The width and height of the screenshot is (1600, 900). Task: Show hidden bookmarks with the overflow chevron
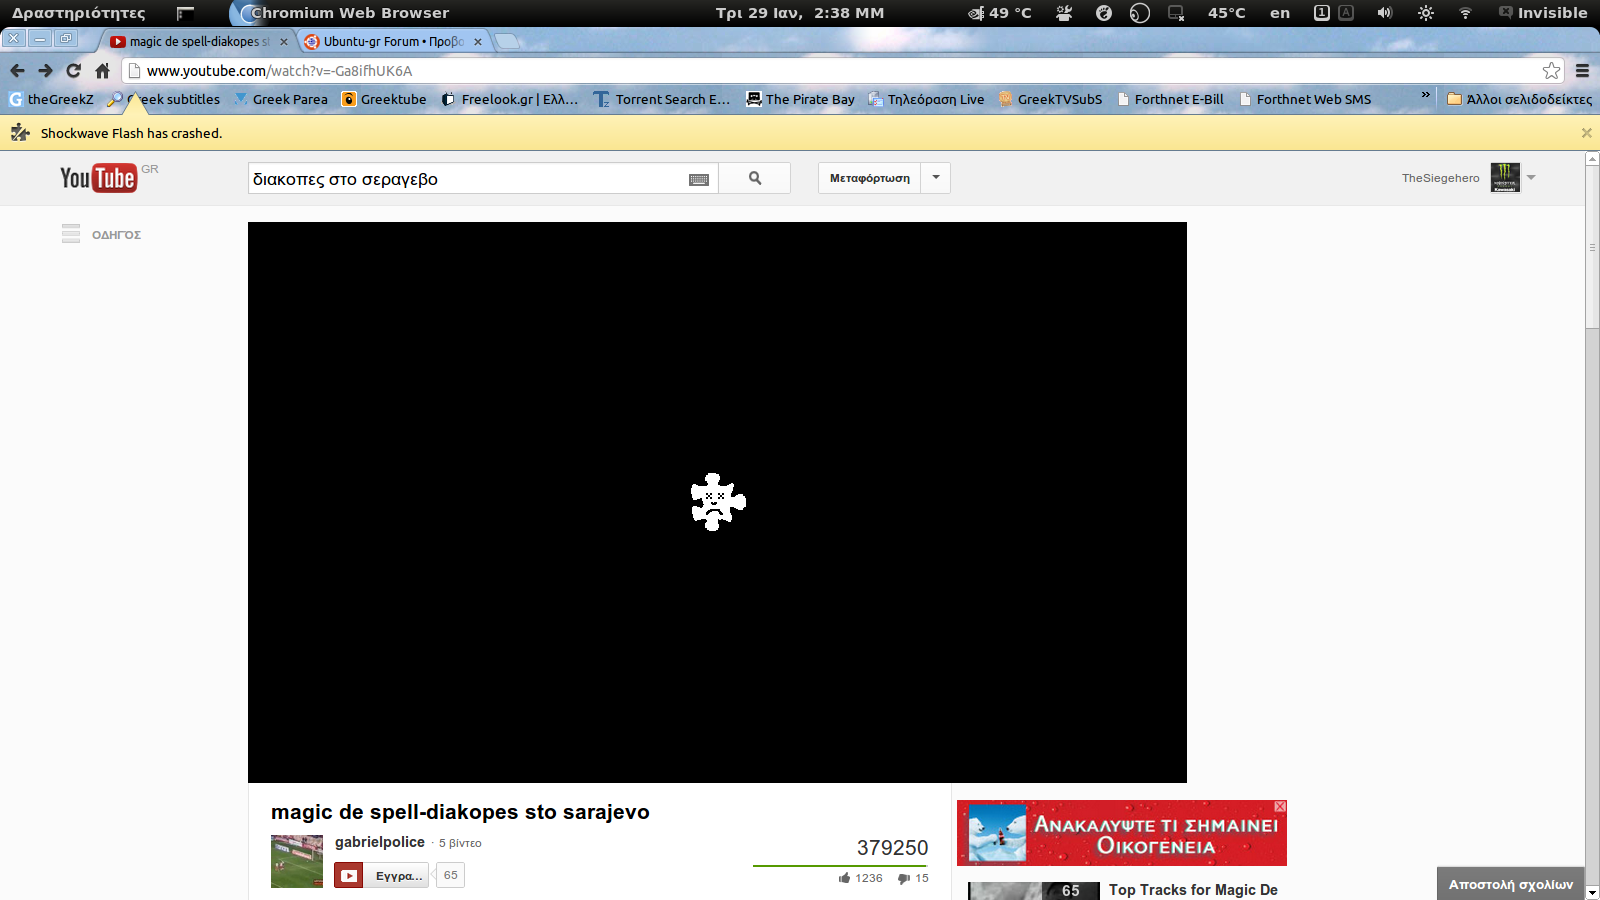coord(1425,95)
